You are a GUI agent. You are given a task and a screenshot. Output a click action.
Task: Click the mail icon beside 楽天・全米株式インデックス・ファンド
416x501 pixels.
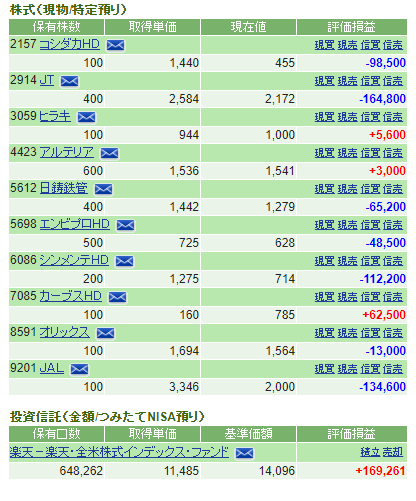tap(245, 453)
